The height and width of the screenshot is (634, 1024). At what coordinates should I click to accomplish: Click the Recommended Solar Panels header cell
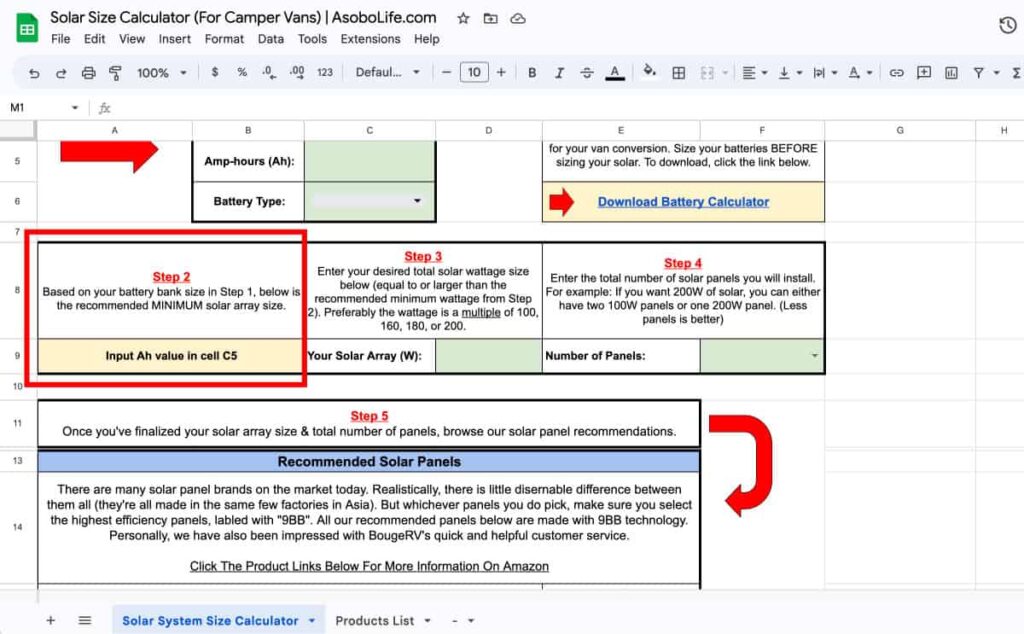pos(369,462)
